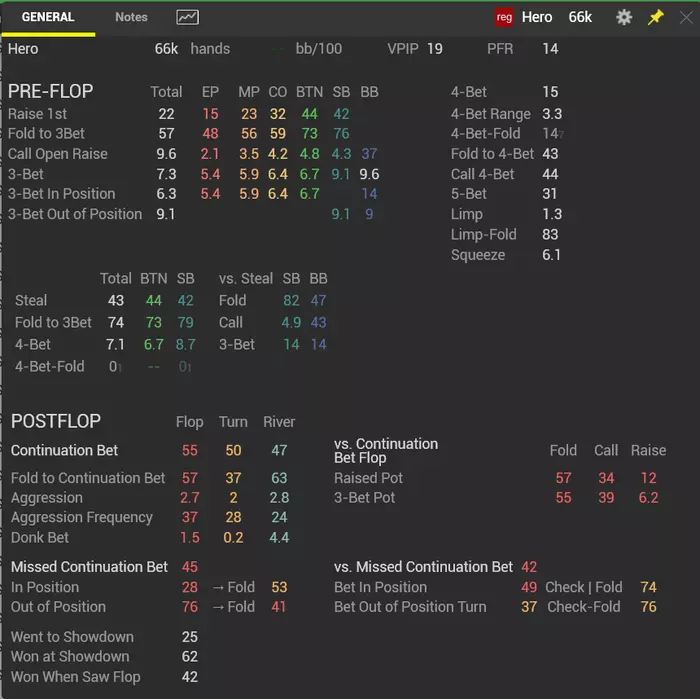Screen dimensions: 700x699
Task: Click vs. Steal Call BB value 43
Action: [x=318, y=322]
